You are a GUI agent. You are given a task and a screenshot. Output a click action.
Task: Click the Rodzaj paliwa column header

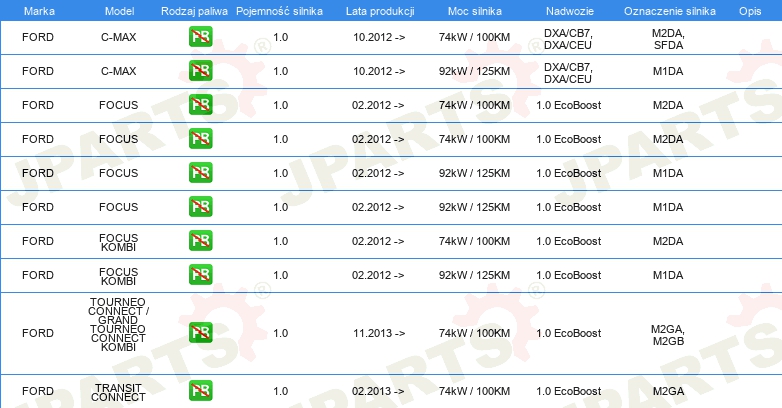[x=194, y=11]
